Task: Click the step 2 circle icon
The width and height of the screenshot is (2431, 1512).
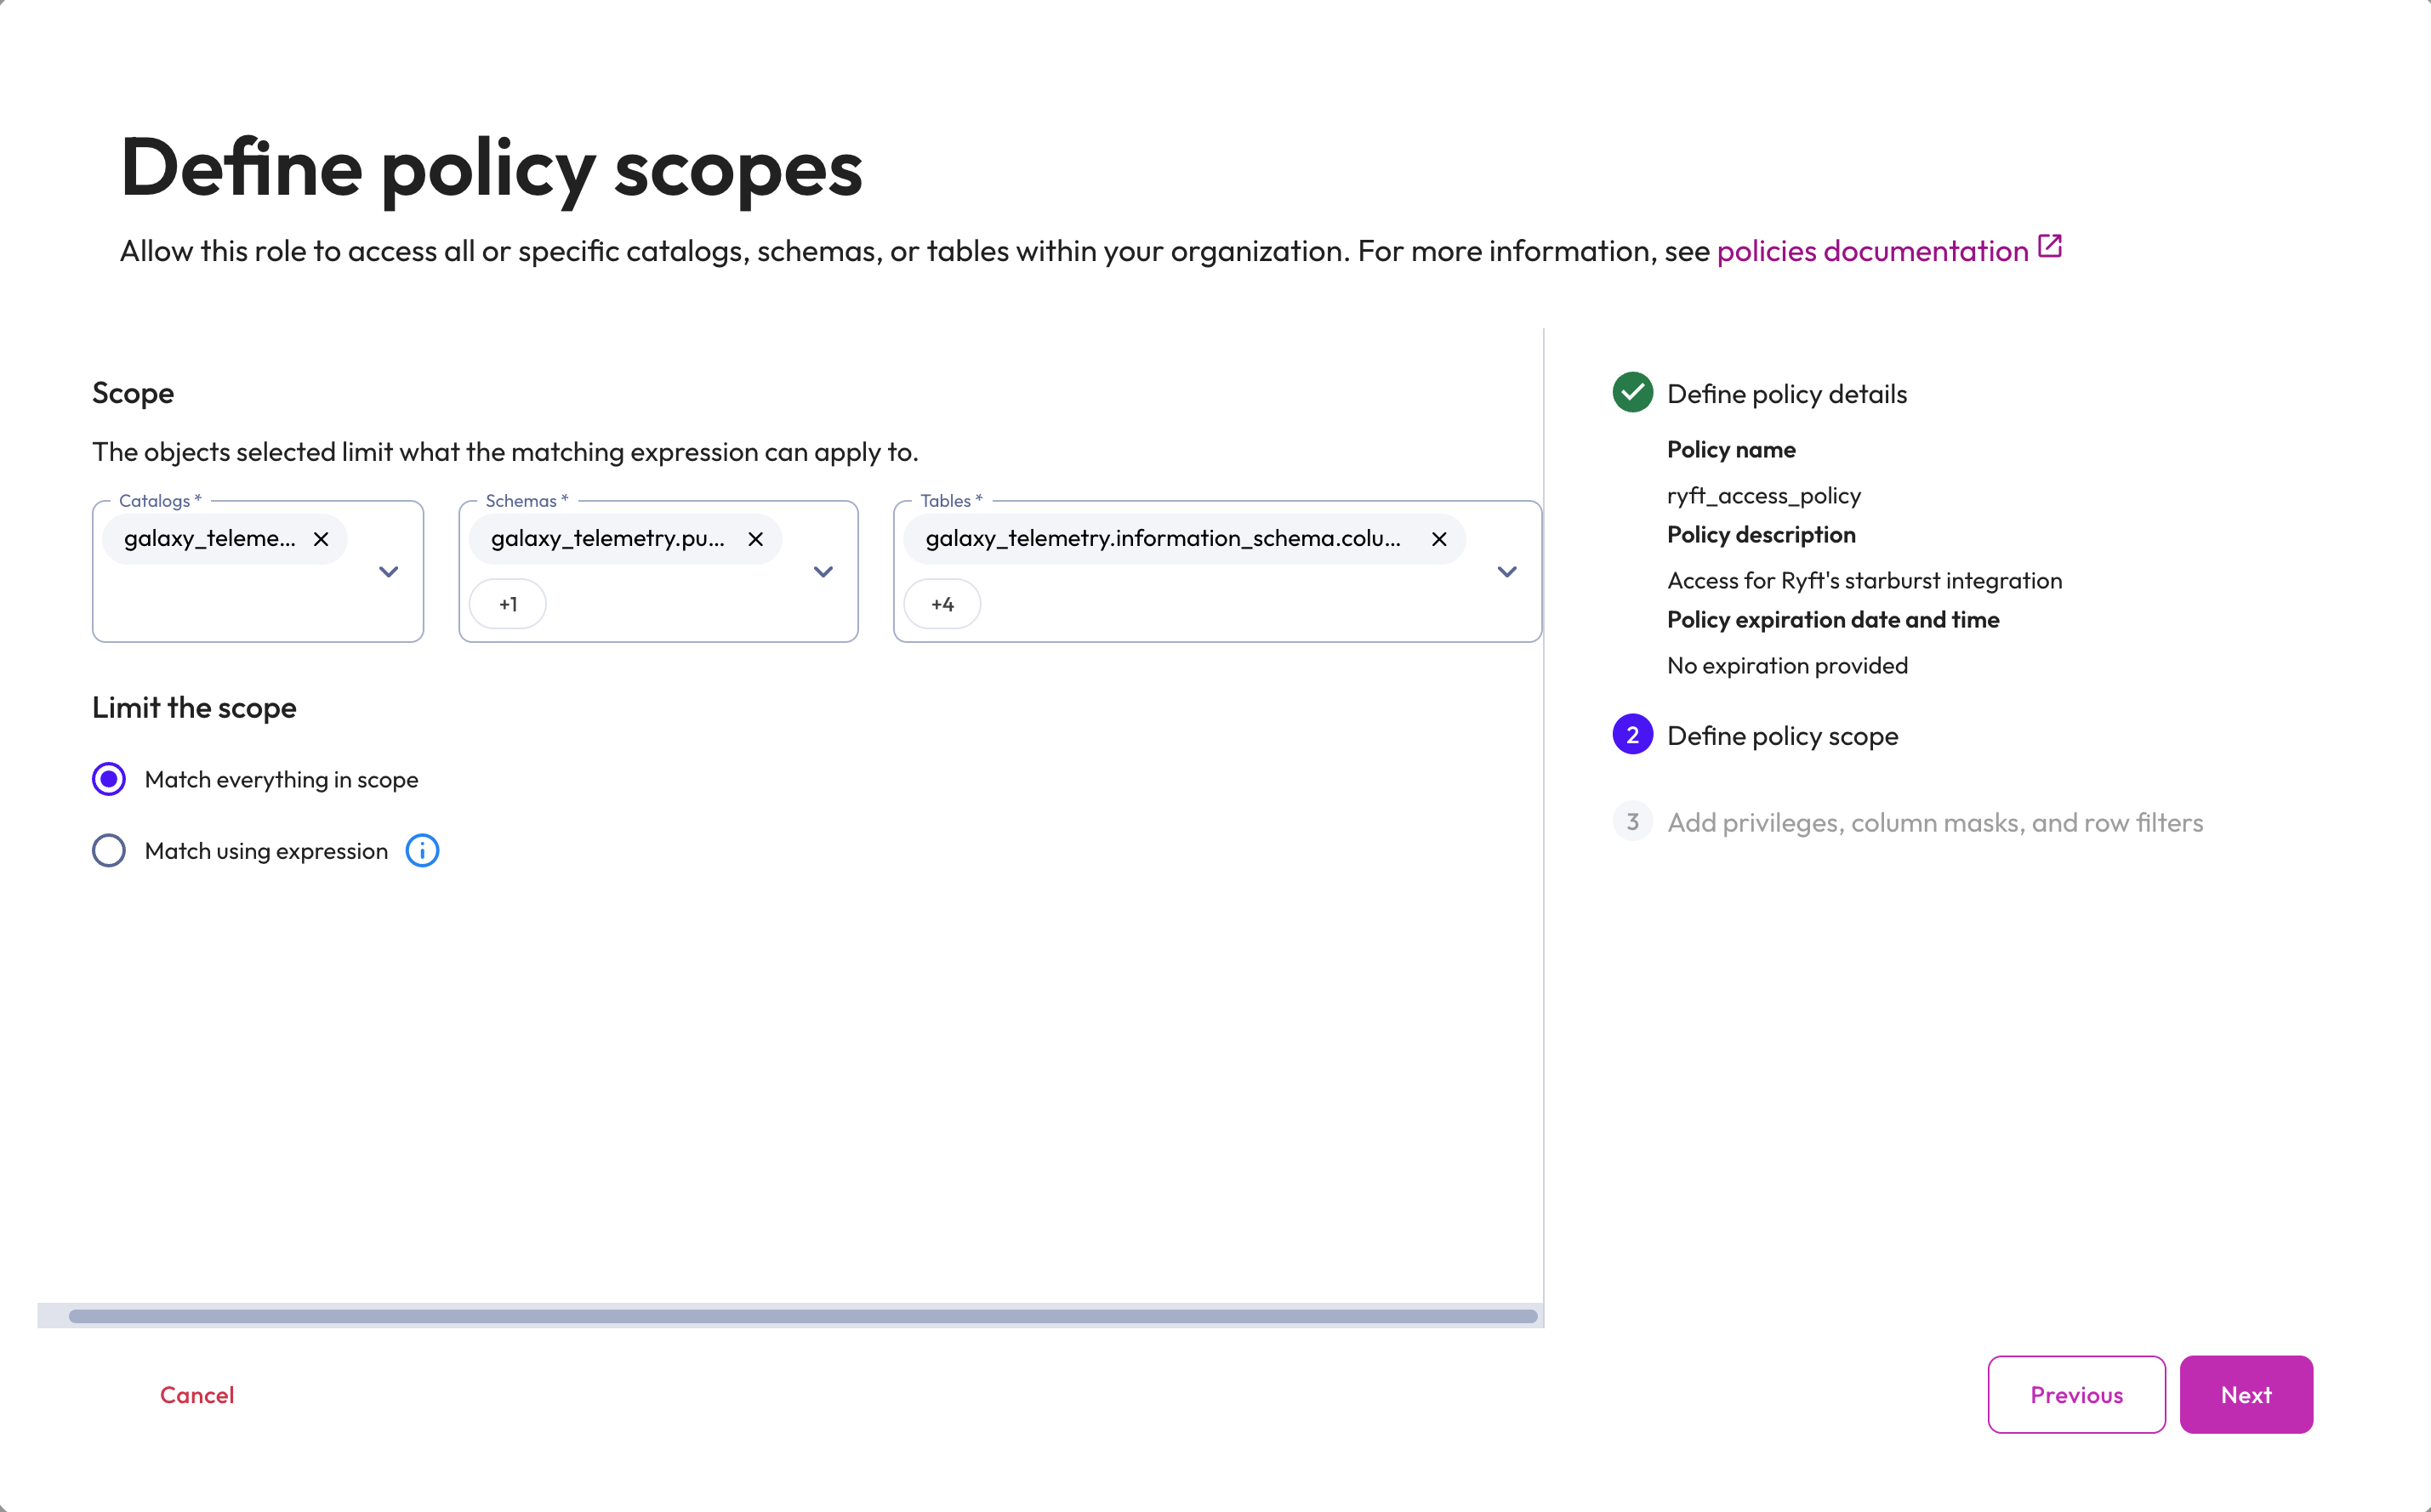Action: coord(1632,735)
